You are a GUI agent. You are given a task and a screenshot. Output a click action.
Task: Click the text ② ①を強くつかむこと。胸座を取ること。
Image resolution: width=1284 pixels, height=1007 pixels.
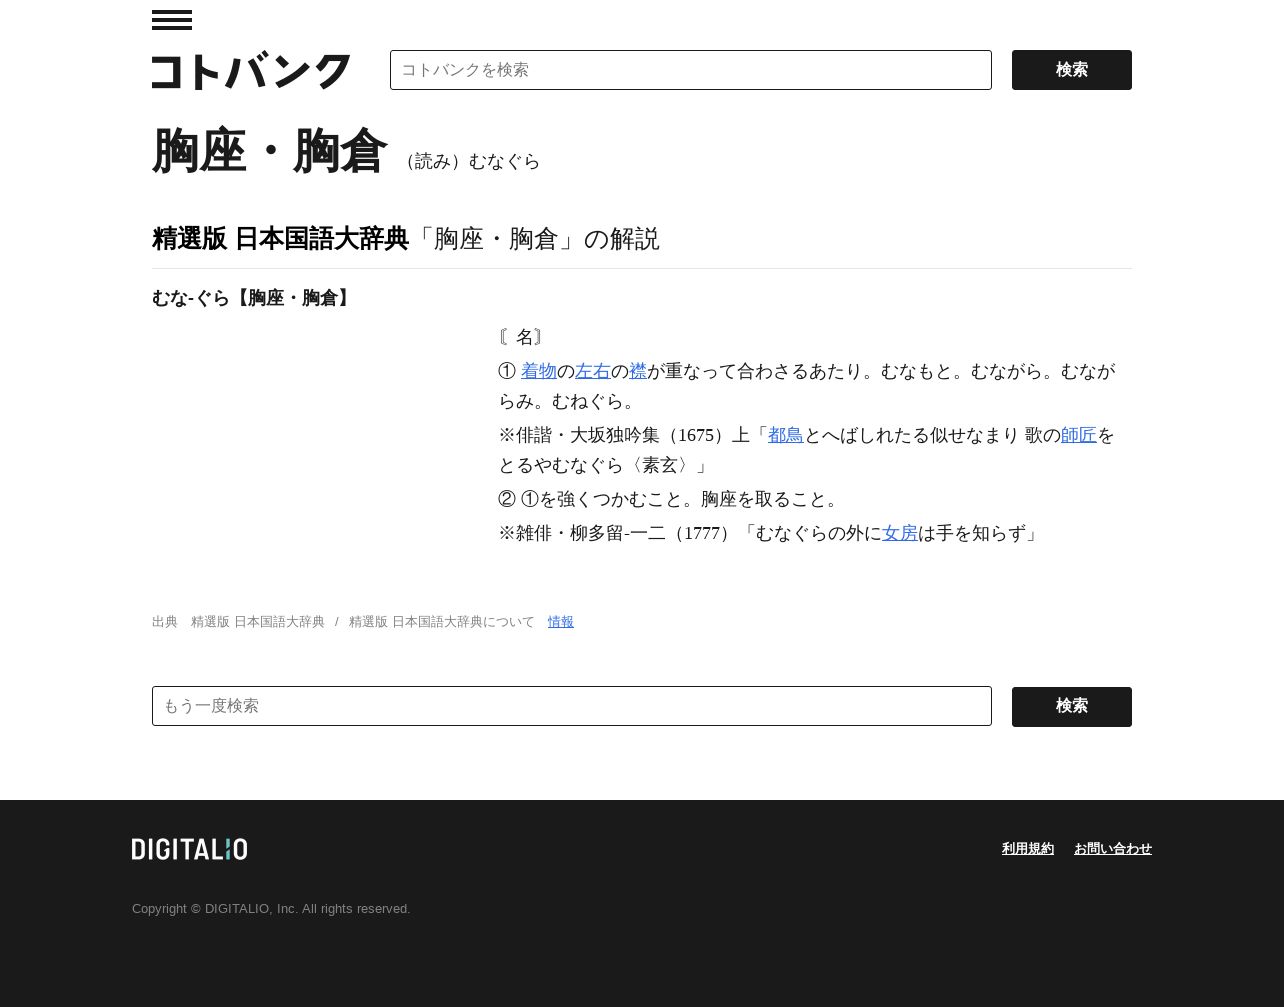tap(670, 499)
